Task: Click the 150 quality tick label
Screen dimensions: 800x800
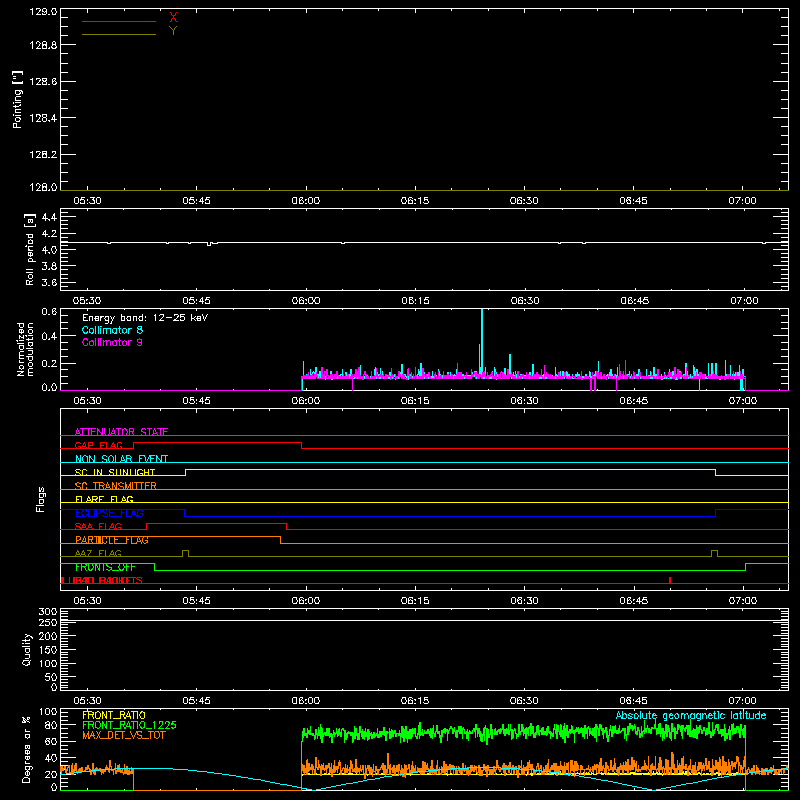Action: 47,650
